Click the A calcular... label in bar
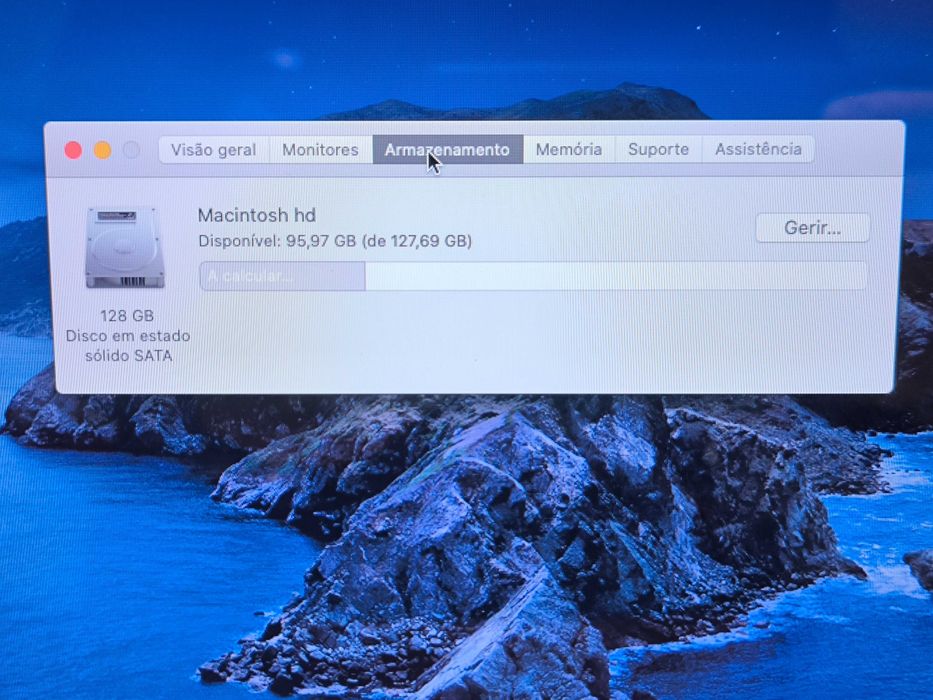Image resolution: width=933 pixels, height=700 pixels. click(251, 276)
